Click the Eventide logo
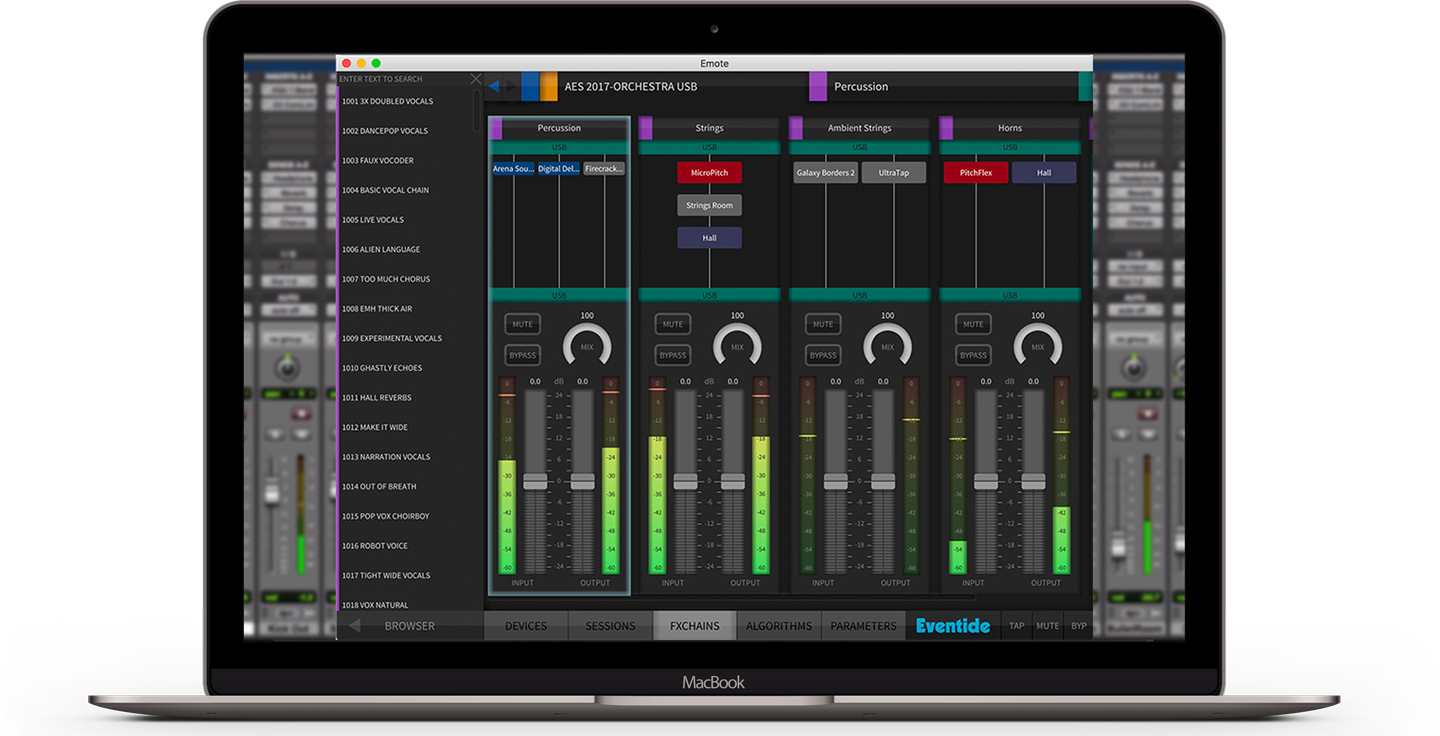This screenshot has width=1440, height=736. 953,626
